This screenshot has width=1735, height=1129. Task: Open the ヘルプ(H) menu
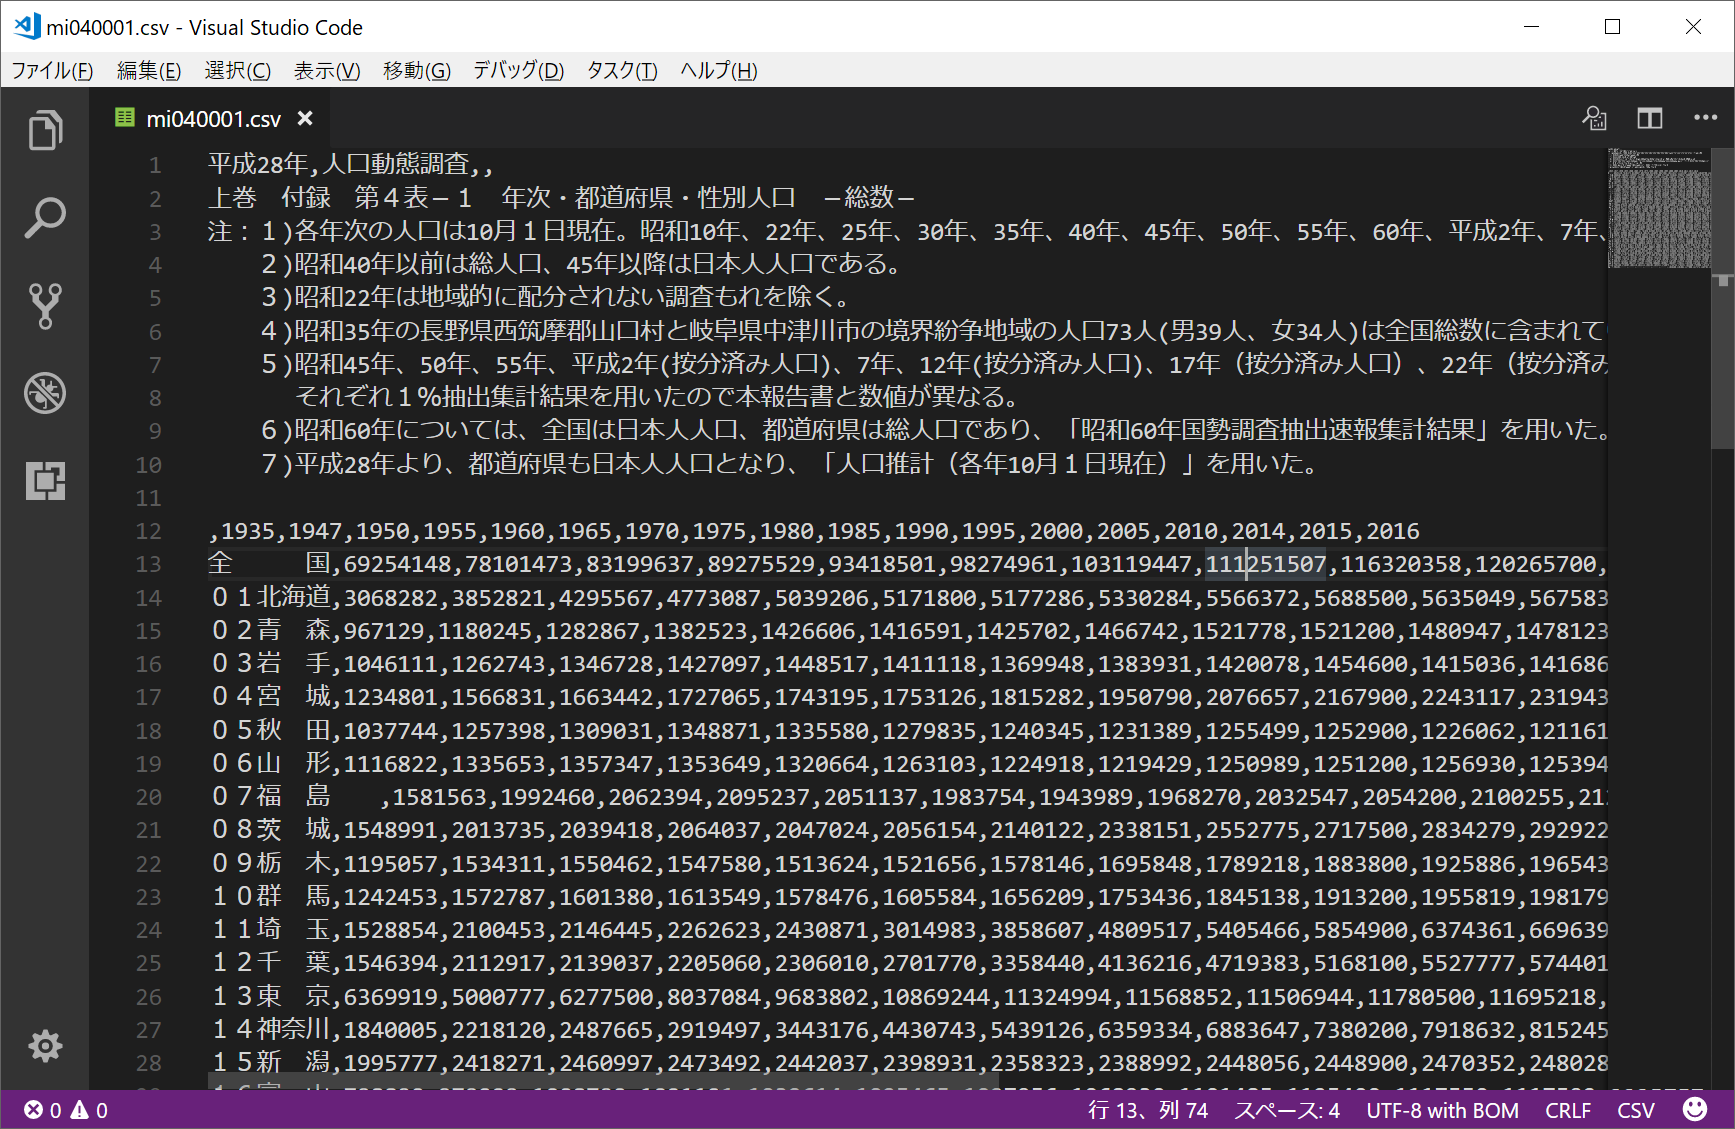click(x=719, y=71)
